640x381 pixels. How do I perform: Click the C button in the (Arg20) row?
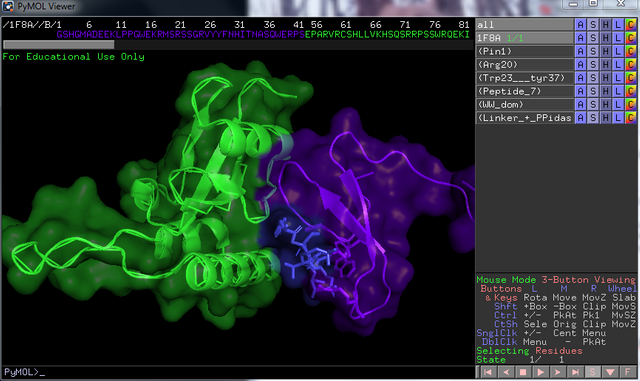[631, 65]
